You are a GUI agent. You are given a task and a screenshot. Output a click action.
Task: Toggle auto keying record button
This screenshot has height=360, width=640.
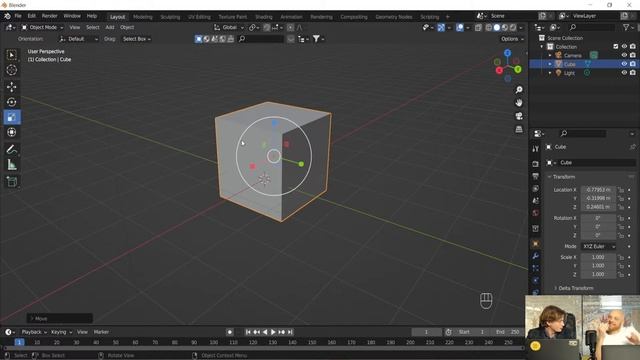(230, 332)
